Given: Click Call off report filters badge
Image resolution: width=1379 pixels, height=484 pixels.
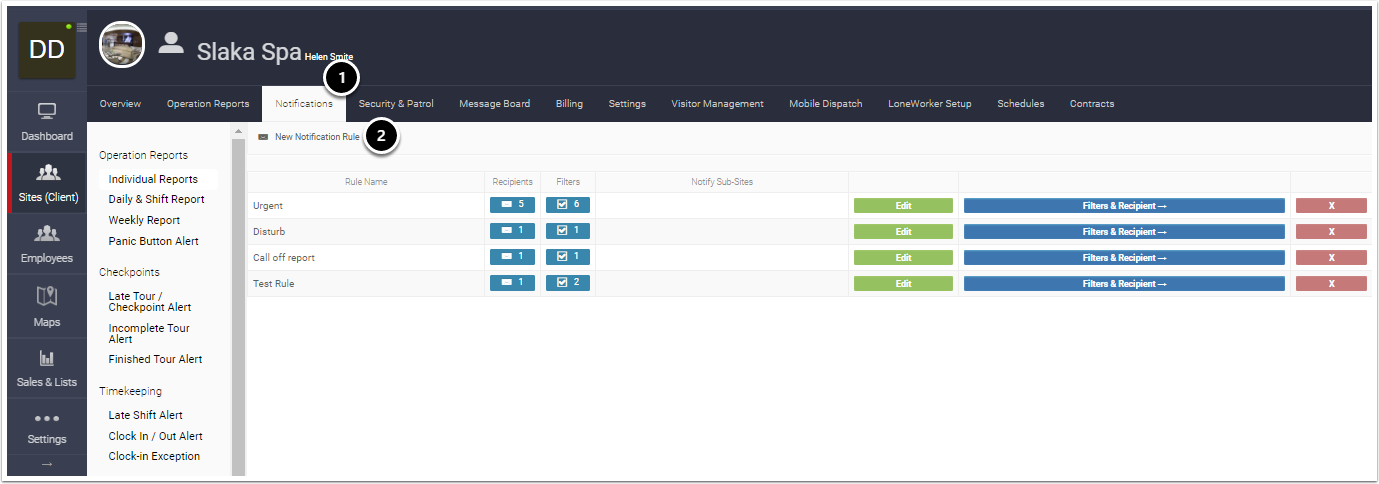Looking at the screenshot, I should tap(568, 257).
